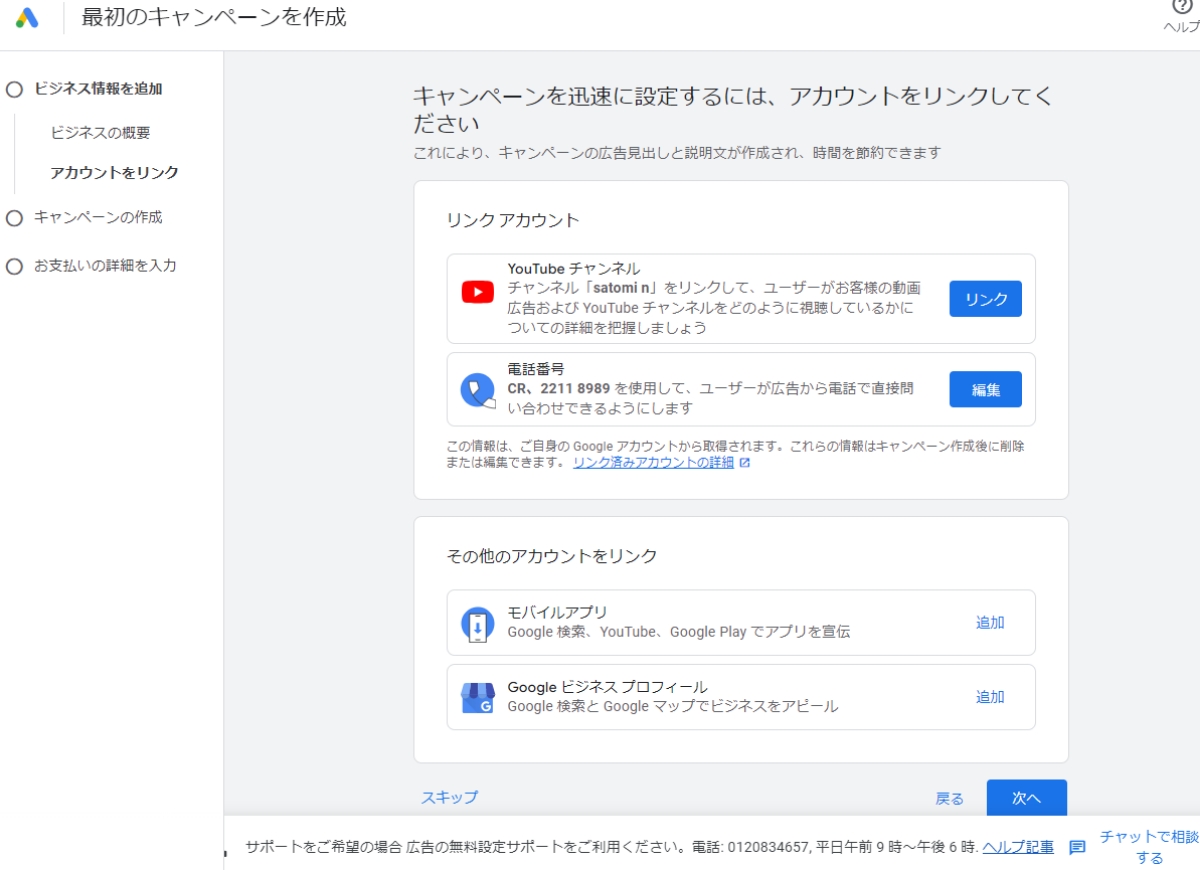Open the ビジネス情報を追加 step label
The image size is (1200, 870).
(x=98, y=88)
